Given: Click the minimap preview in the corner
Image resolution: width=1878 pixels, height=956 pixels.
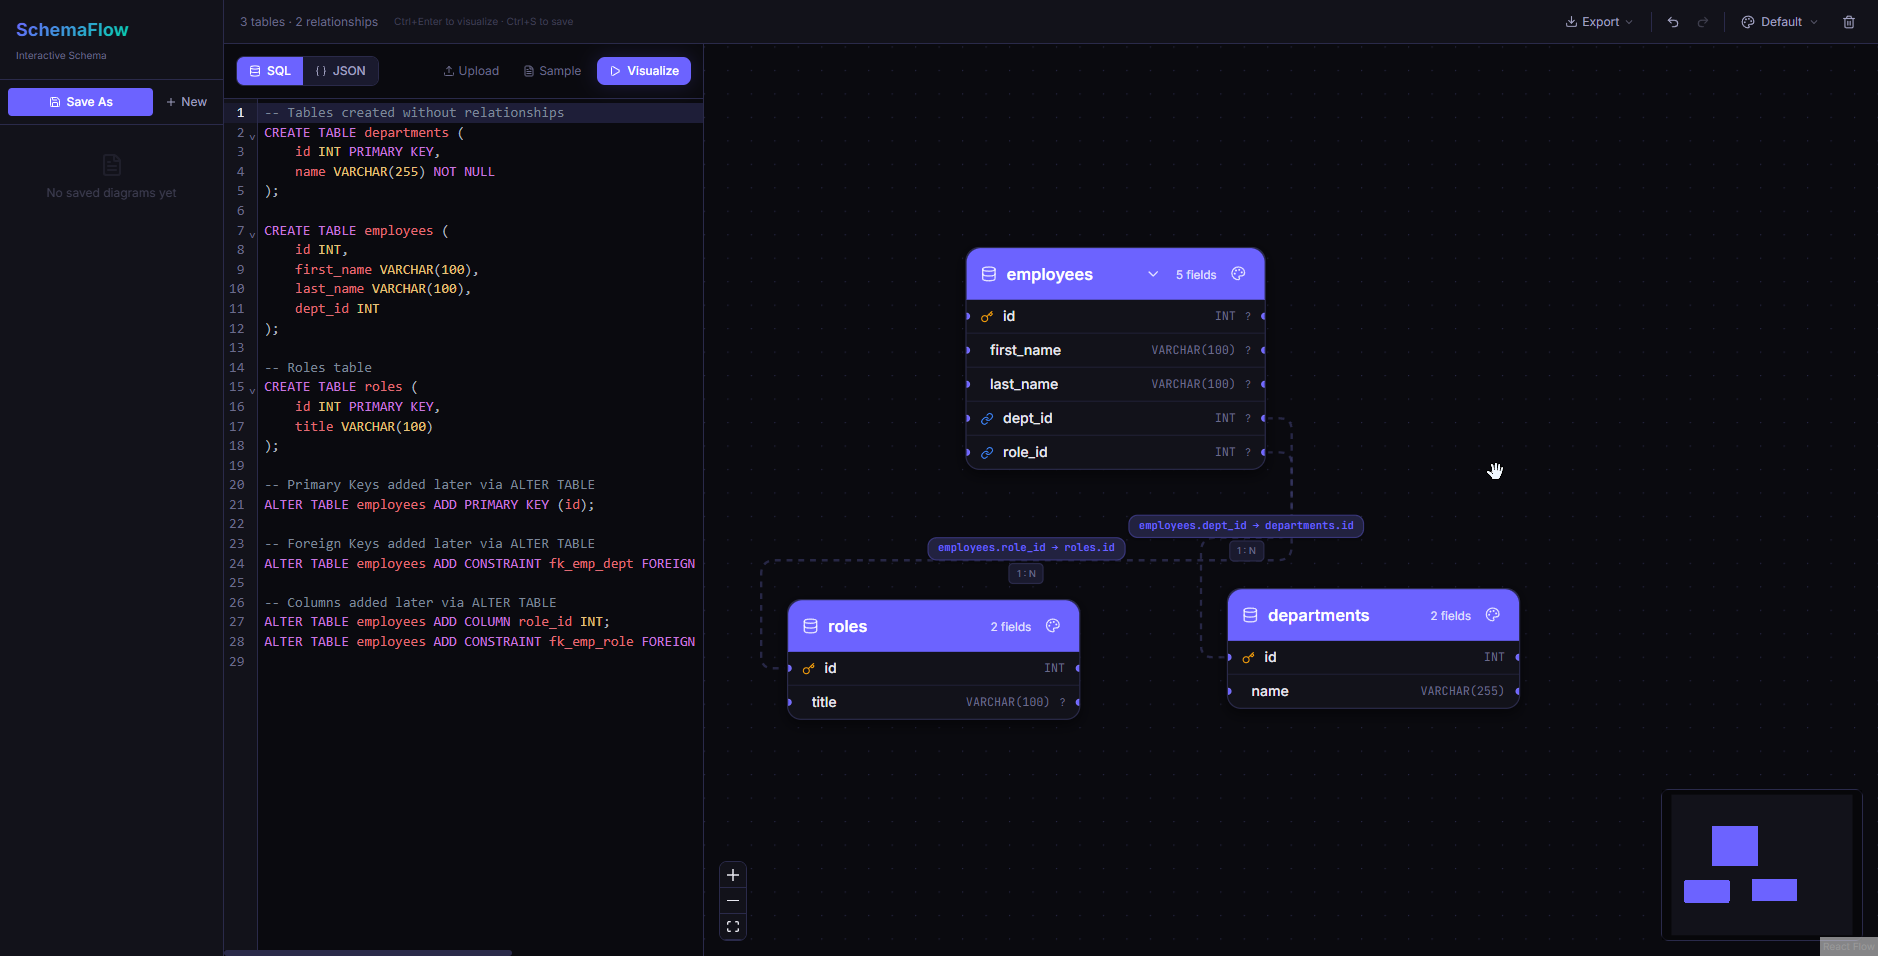Looking at the screenshot, I should 1760,863.
